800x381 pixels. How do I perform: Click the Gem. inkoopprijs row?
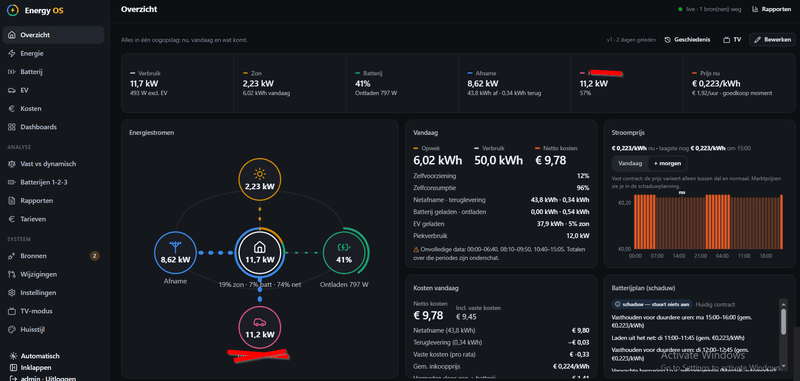pos(501,367)
